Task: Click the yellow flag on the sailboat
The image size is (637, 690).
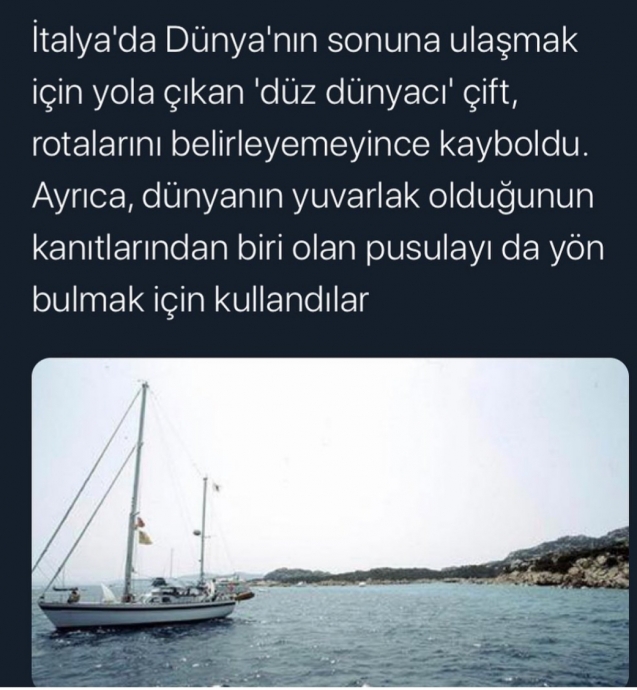Action: [x=146, y=538]
